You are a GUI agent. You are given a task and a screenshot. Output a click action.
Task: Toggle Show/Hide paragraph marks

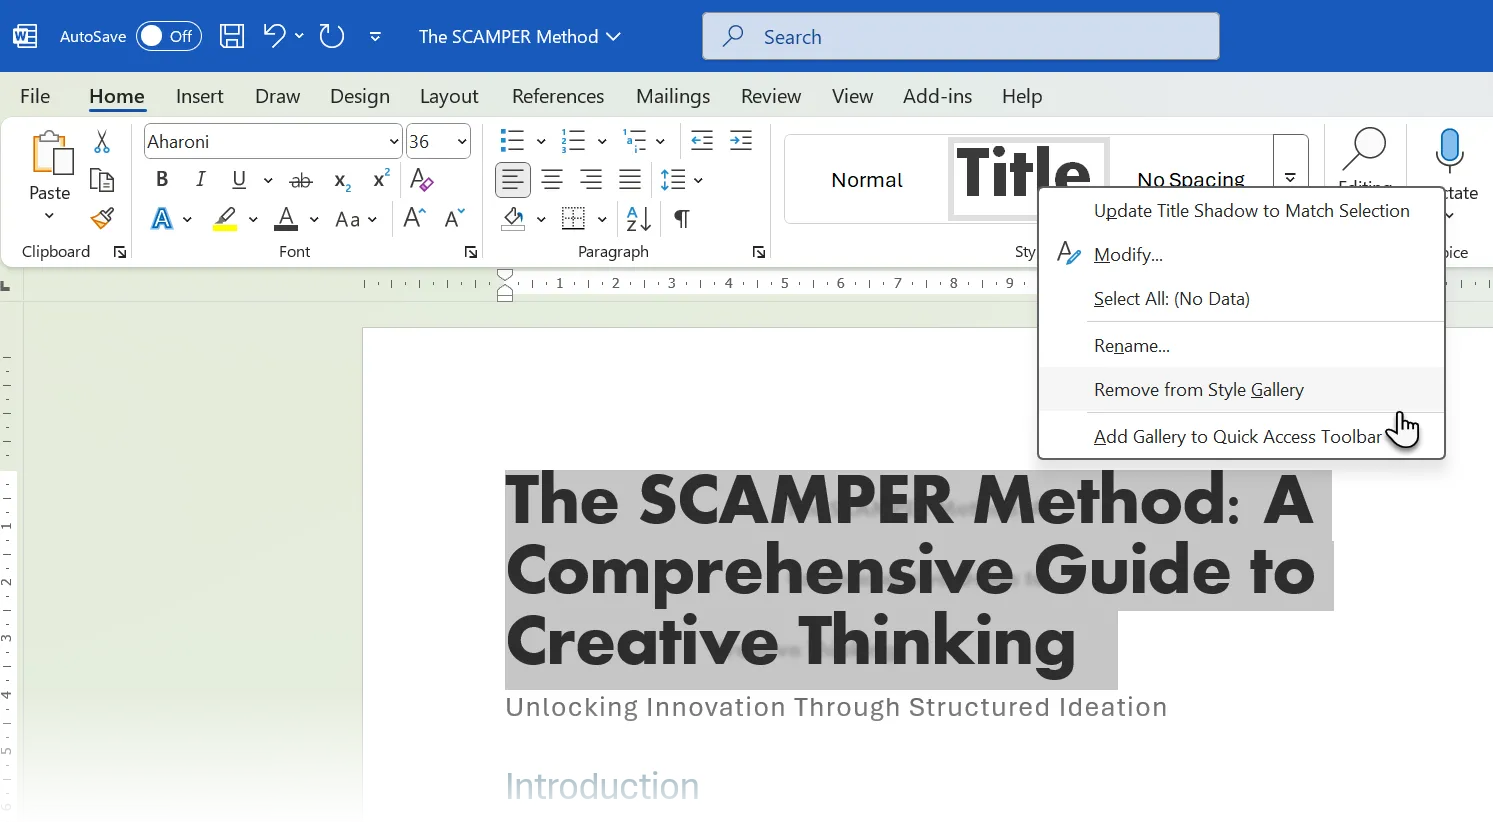(x=682, y=219)
